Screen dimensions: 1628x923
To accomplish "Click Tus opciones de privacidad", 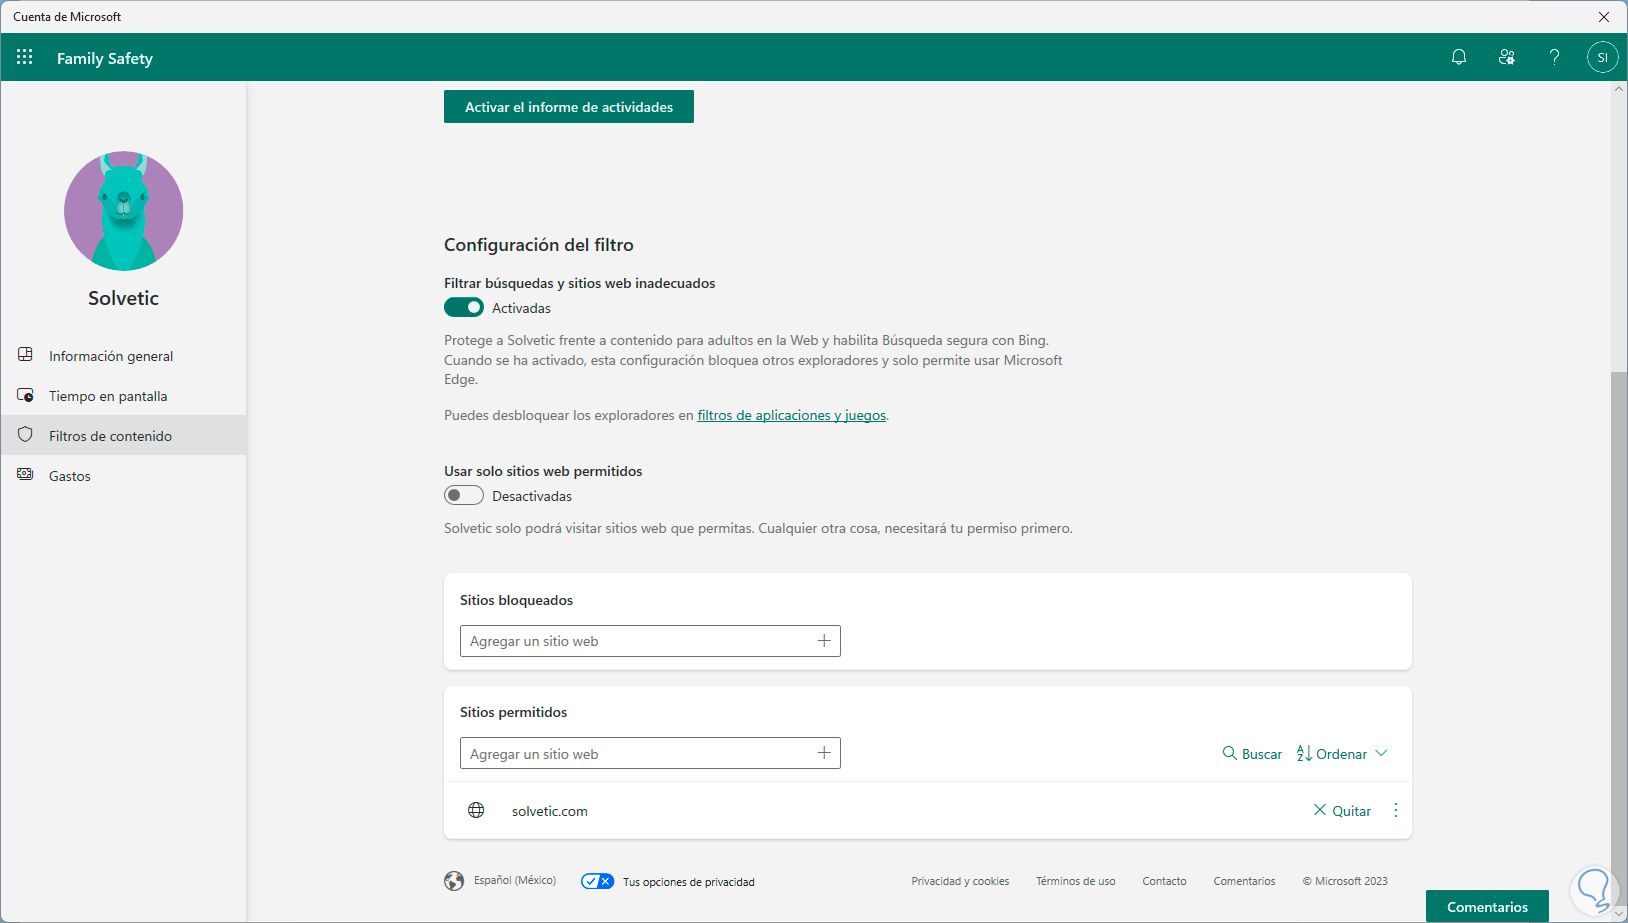I will click(689, 882).
